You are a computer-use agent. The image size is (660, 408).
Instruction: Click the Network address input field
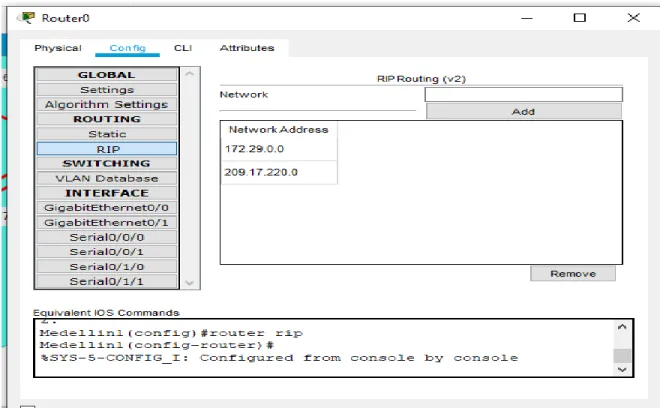(523, 94)
